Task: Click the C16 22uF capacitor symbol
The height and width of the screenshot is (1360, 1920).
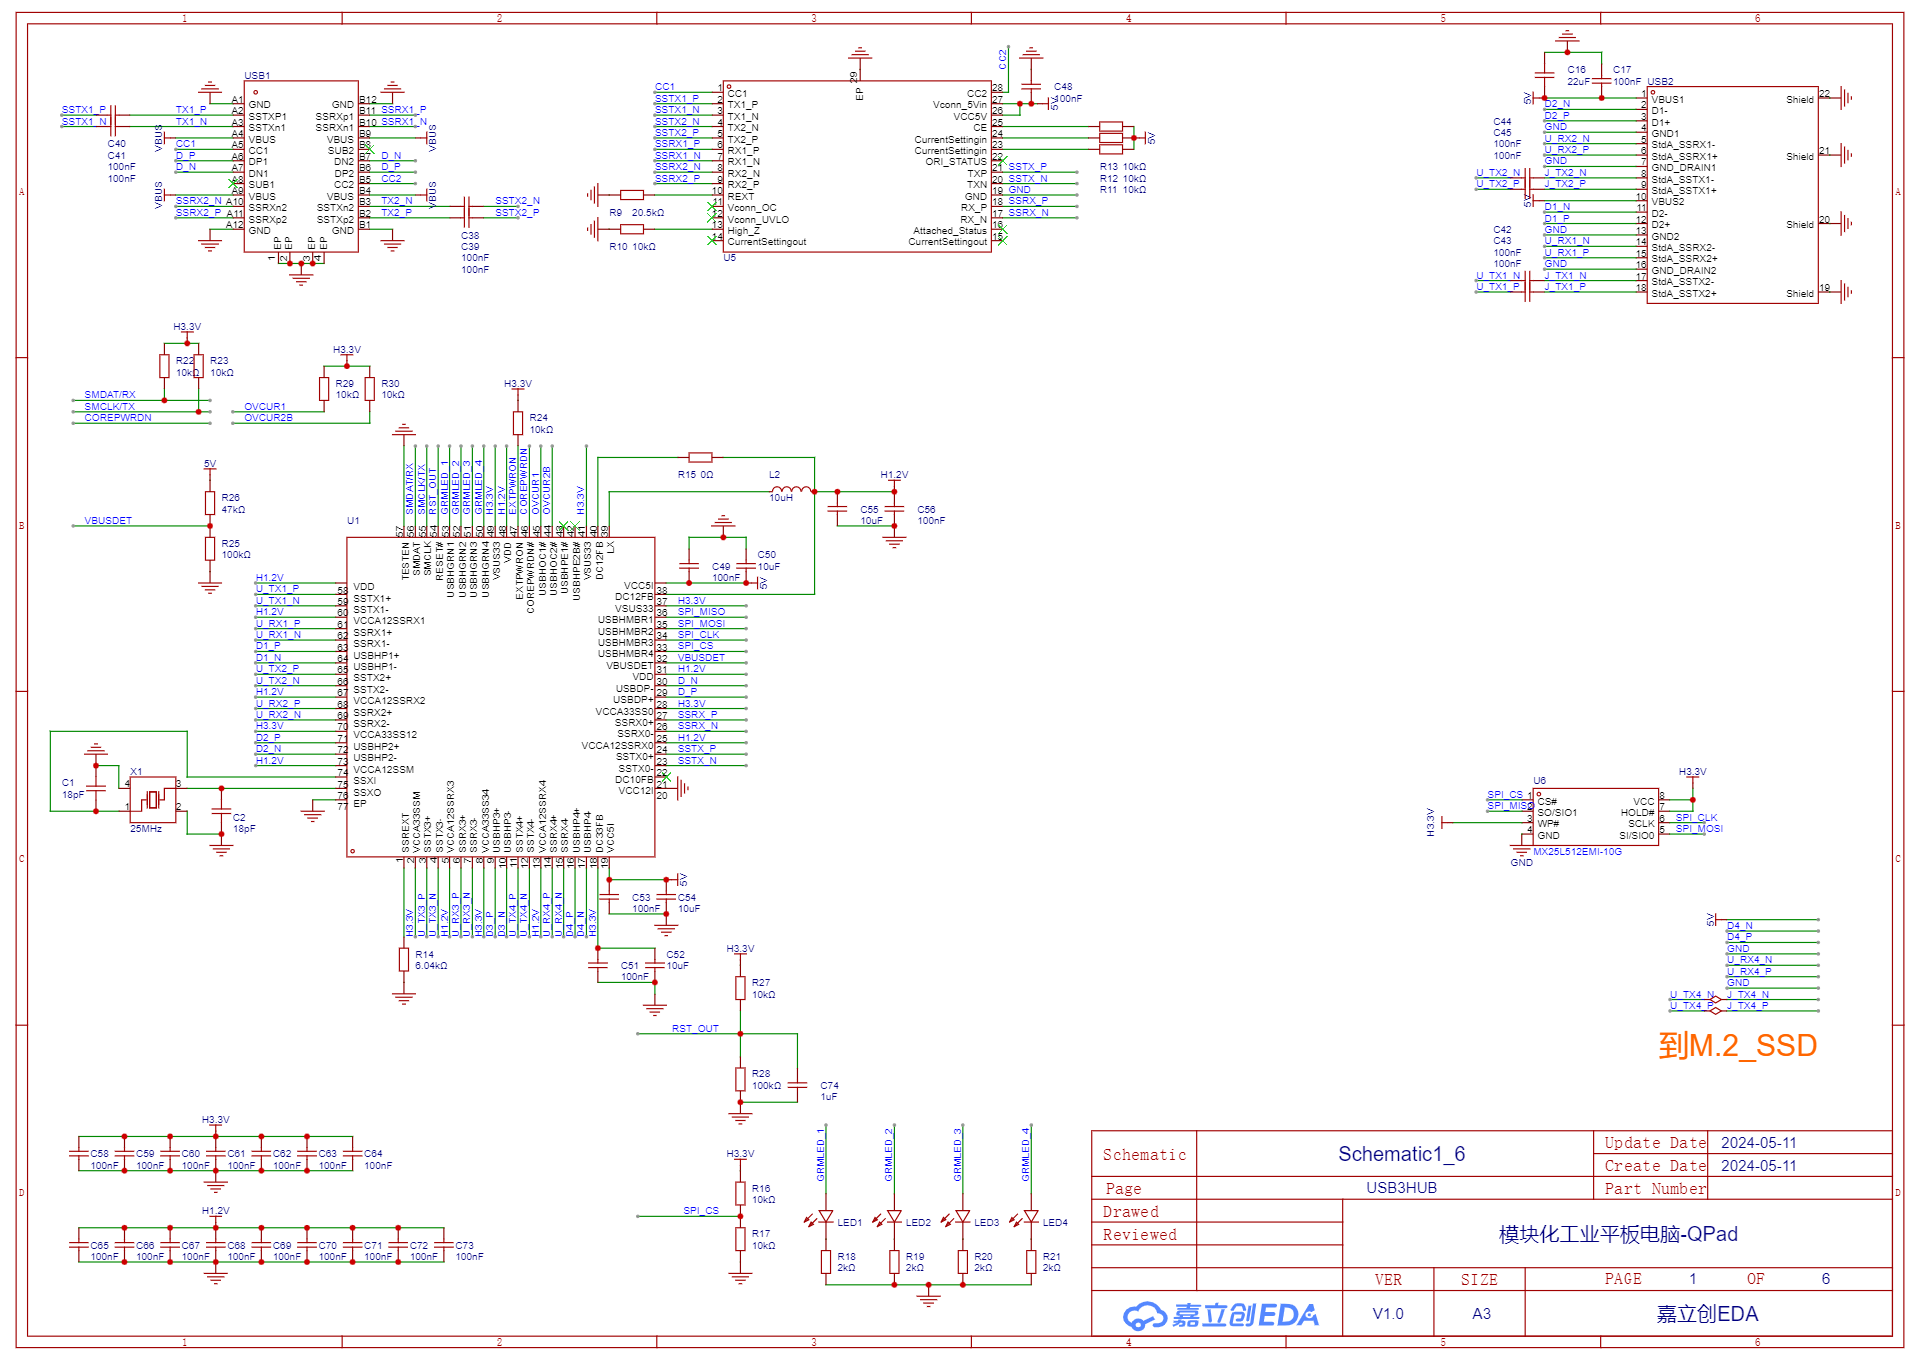Action: click(1545, 75)
